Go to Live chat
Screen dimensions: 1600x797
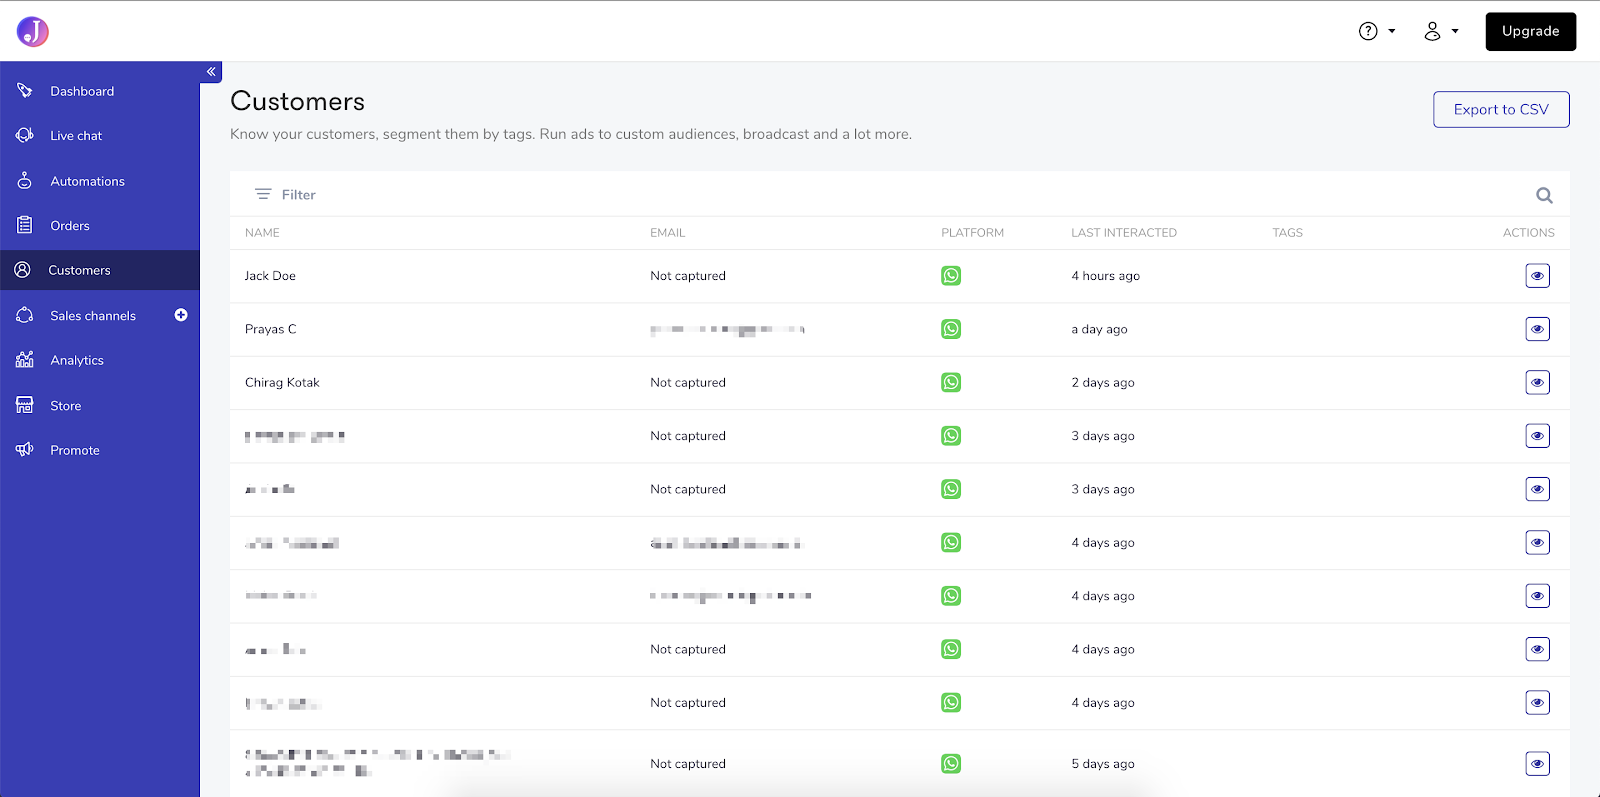tap(76, 136)
